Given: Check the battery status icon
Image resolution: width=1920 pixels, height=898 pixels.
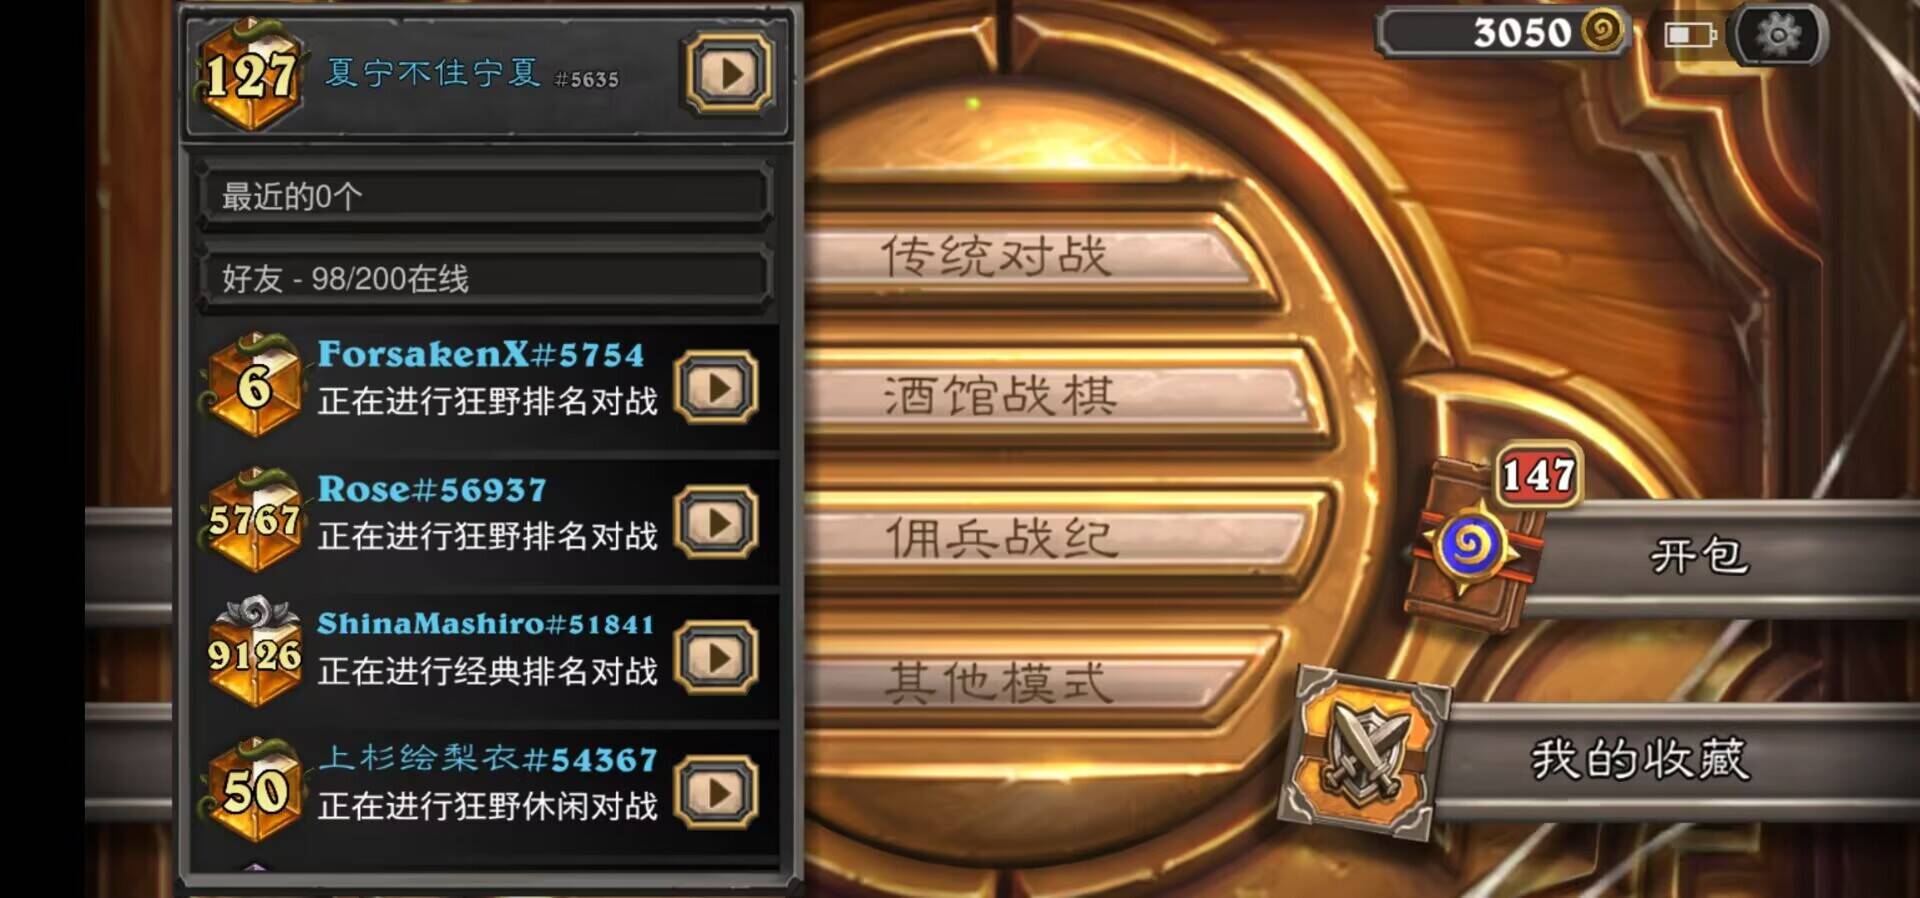Looking at the screenshot, I should 1689,35.
